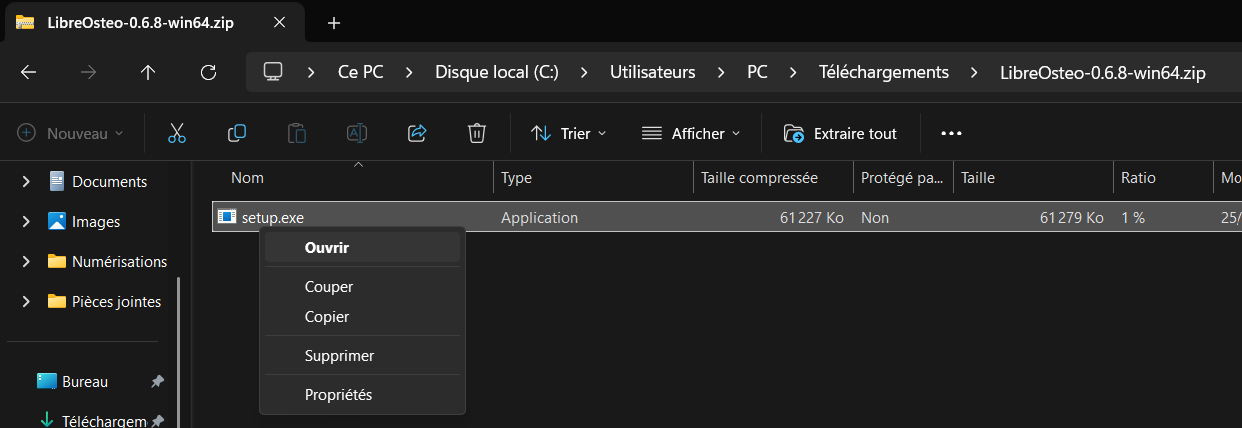Unpin Bureau using its pin icon
The image size is (1242, 428).
[x=157, y=381]
